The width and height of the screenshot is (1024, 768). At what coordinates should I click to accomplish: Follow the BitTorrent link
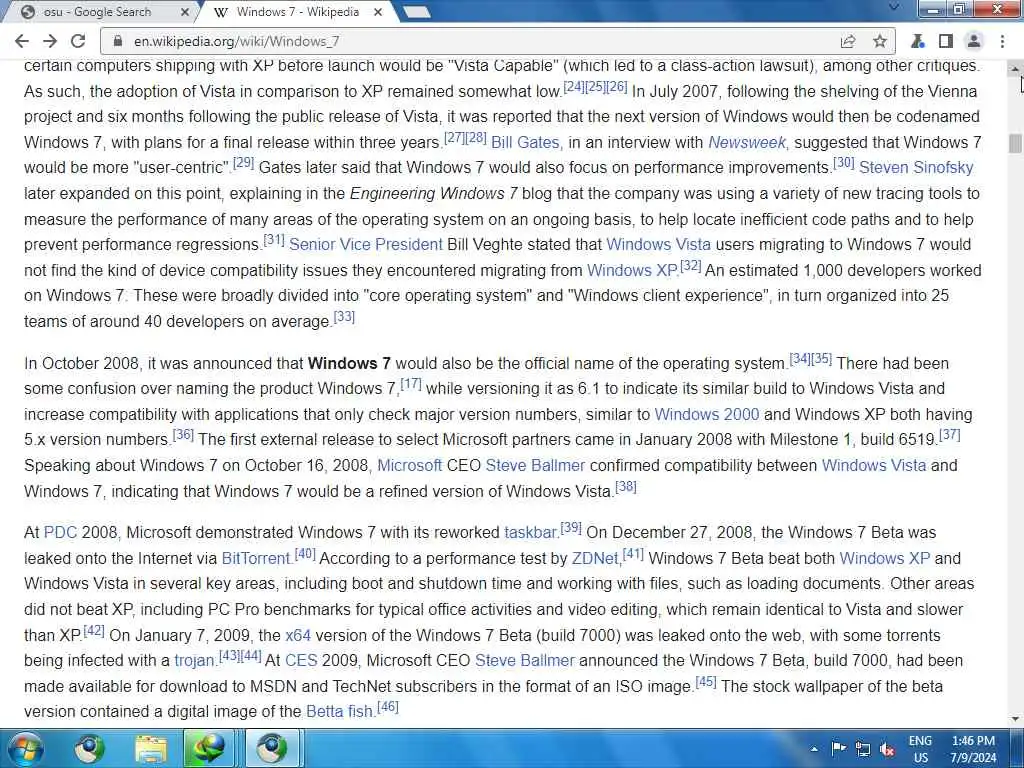point(255,558)
